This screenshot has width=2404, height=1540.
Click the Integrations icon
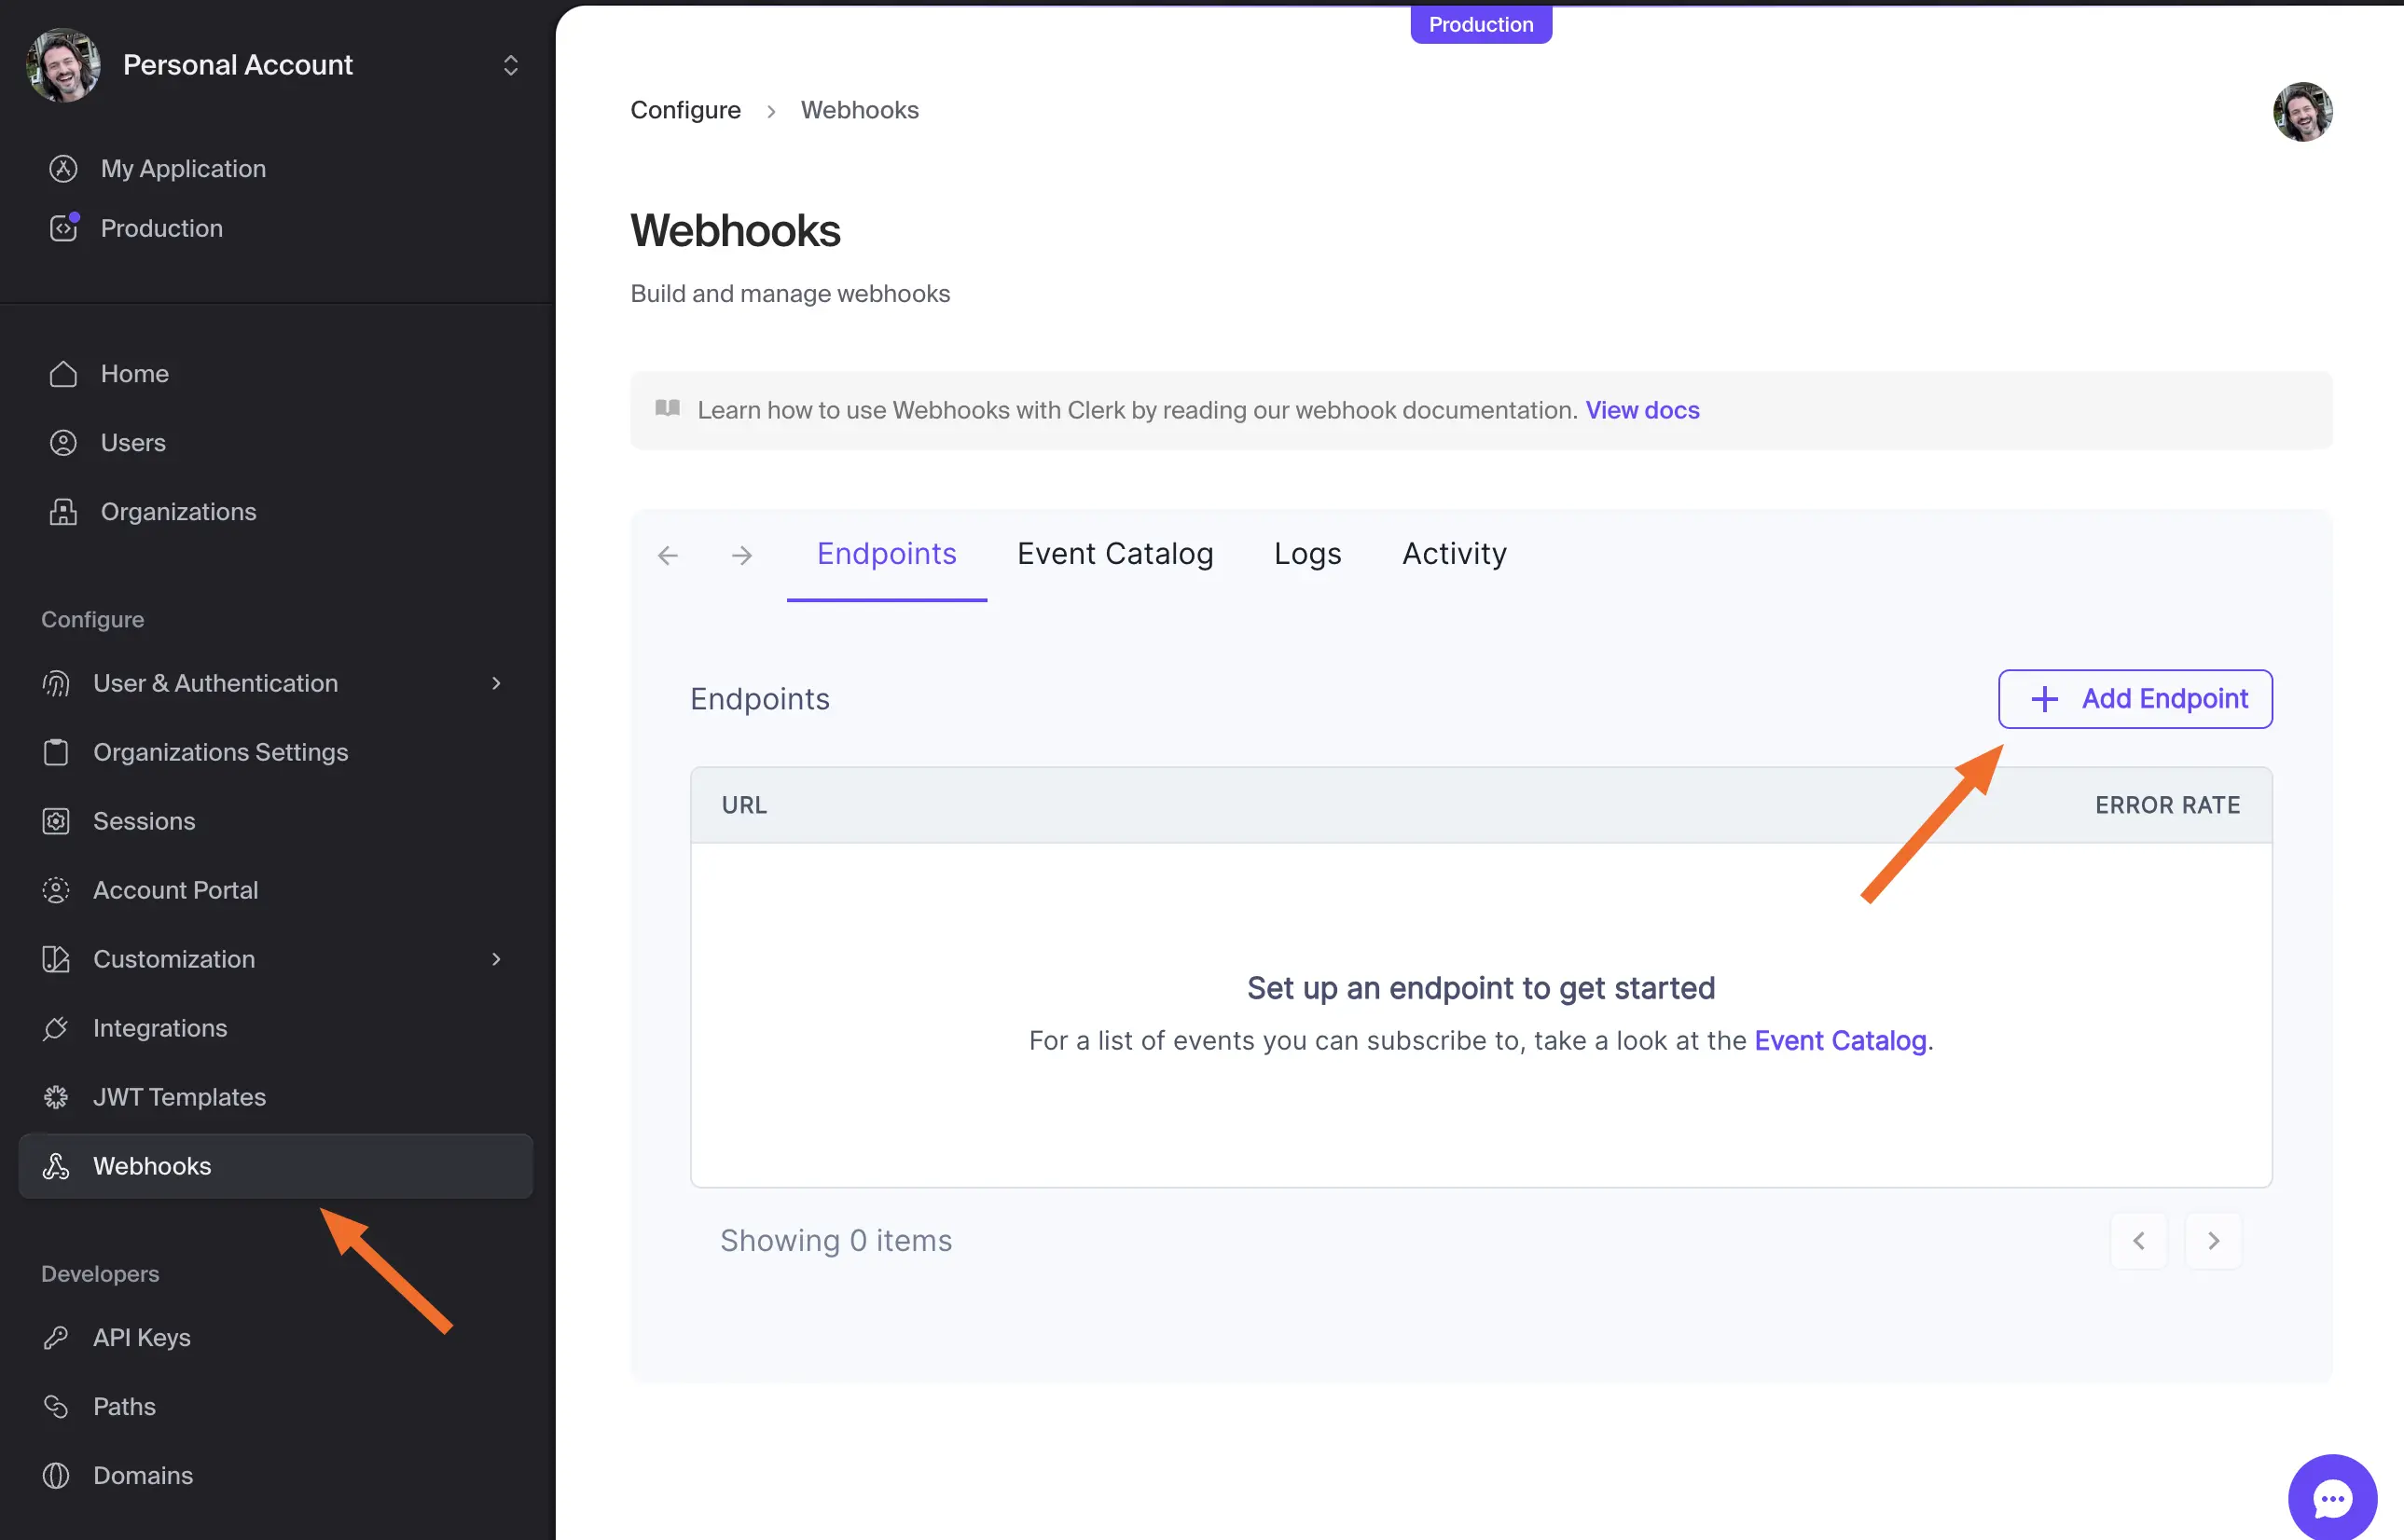55,1028
